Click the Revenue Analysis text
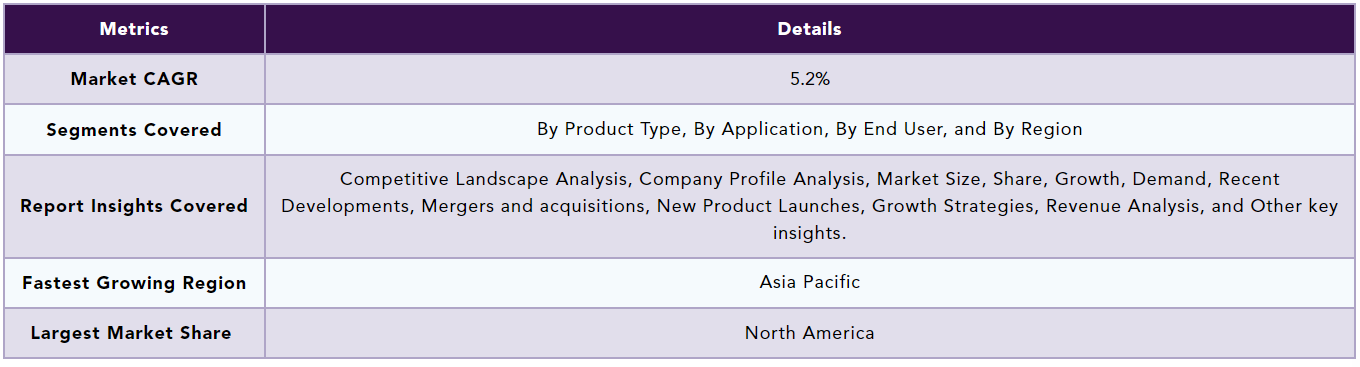The width and height of the screenshot is (1360, 367). (1120, 206)
